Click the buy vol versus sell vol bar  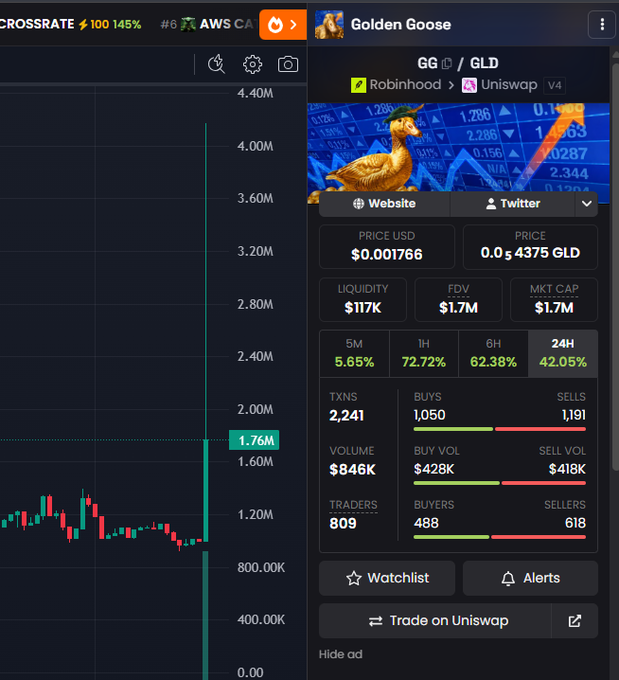click(x=500, y=483)
